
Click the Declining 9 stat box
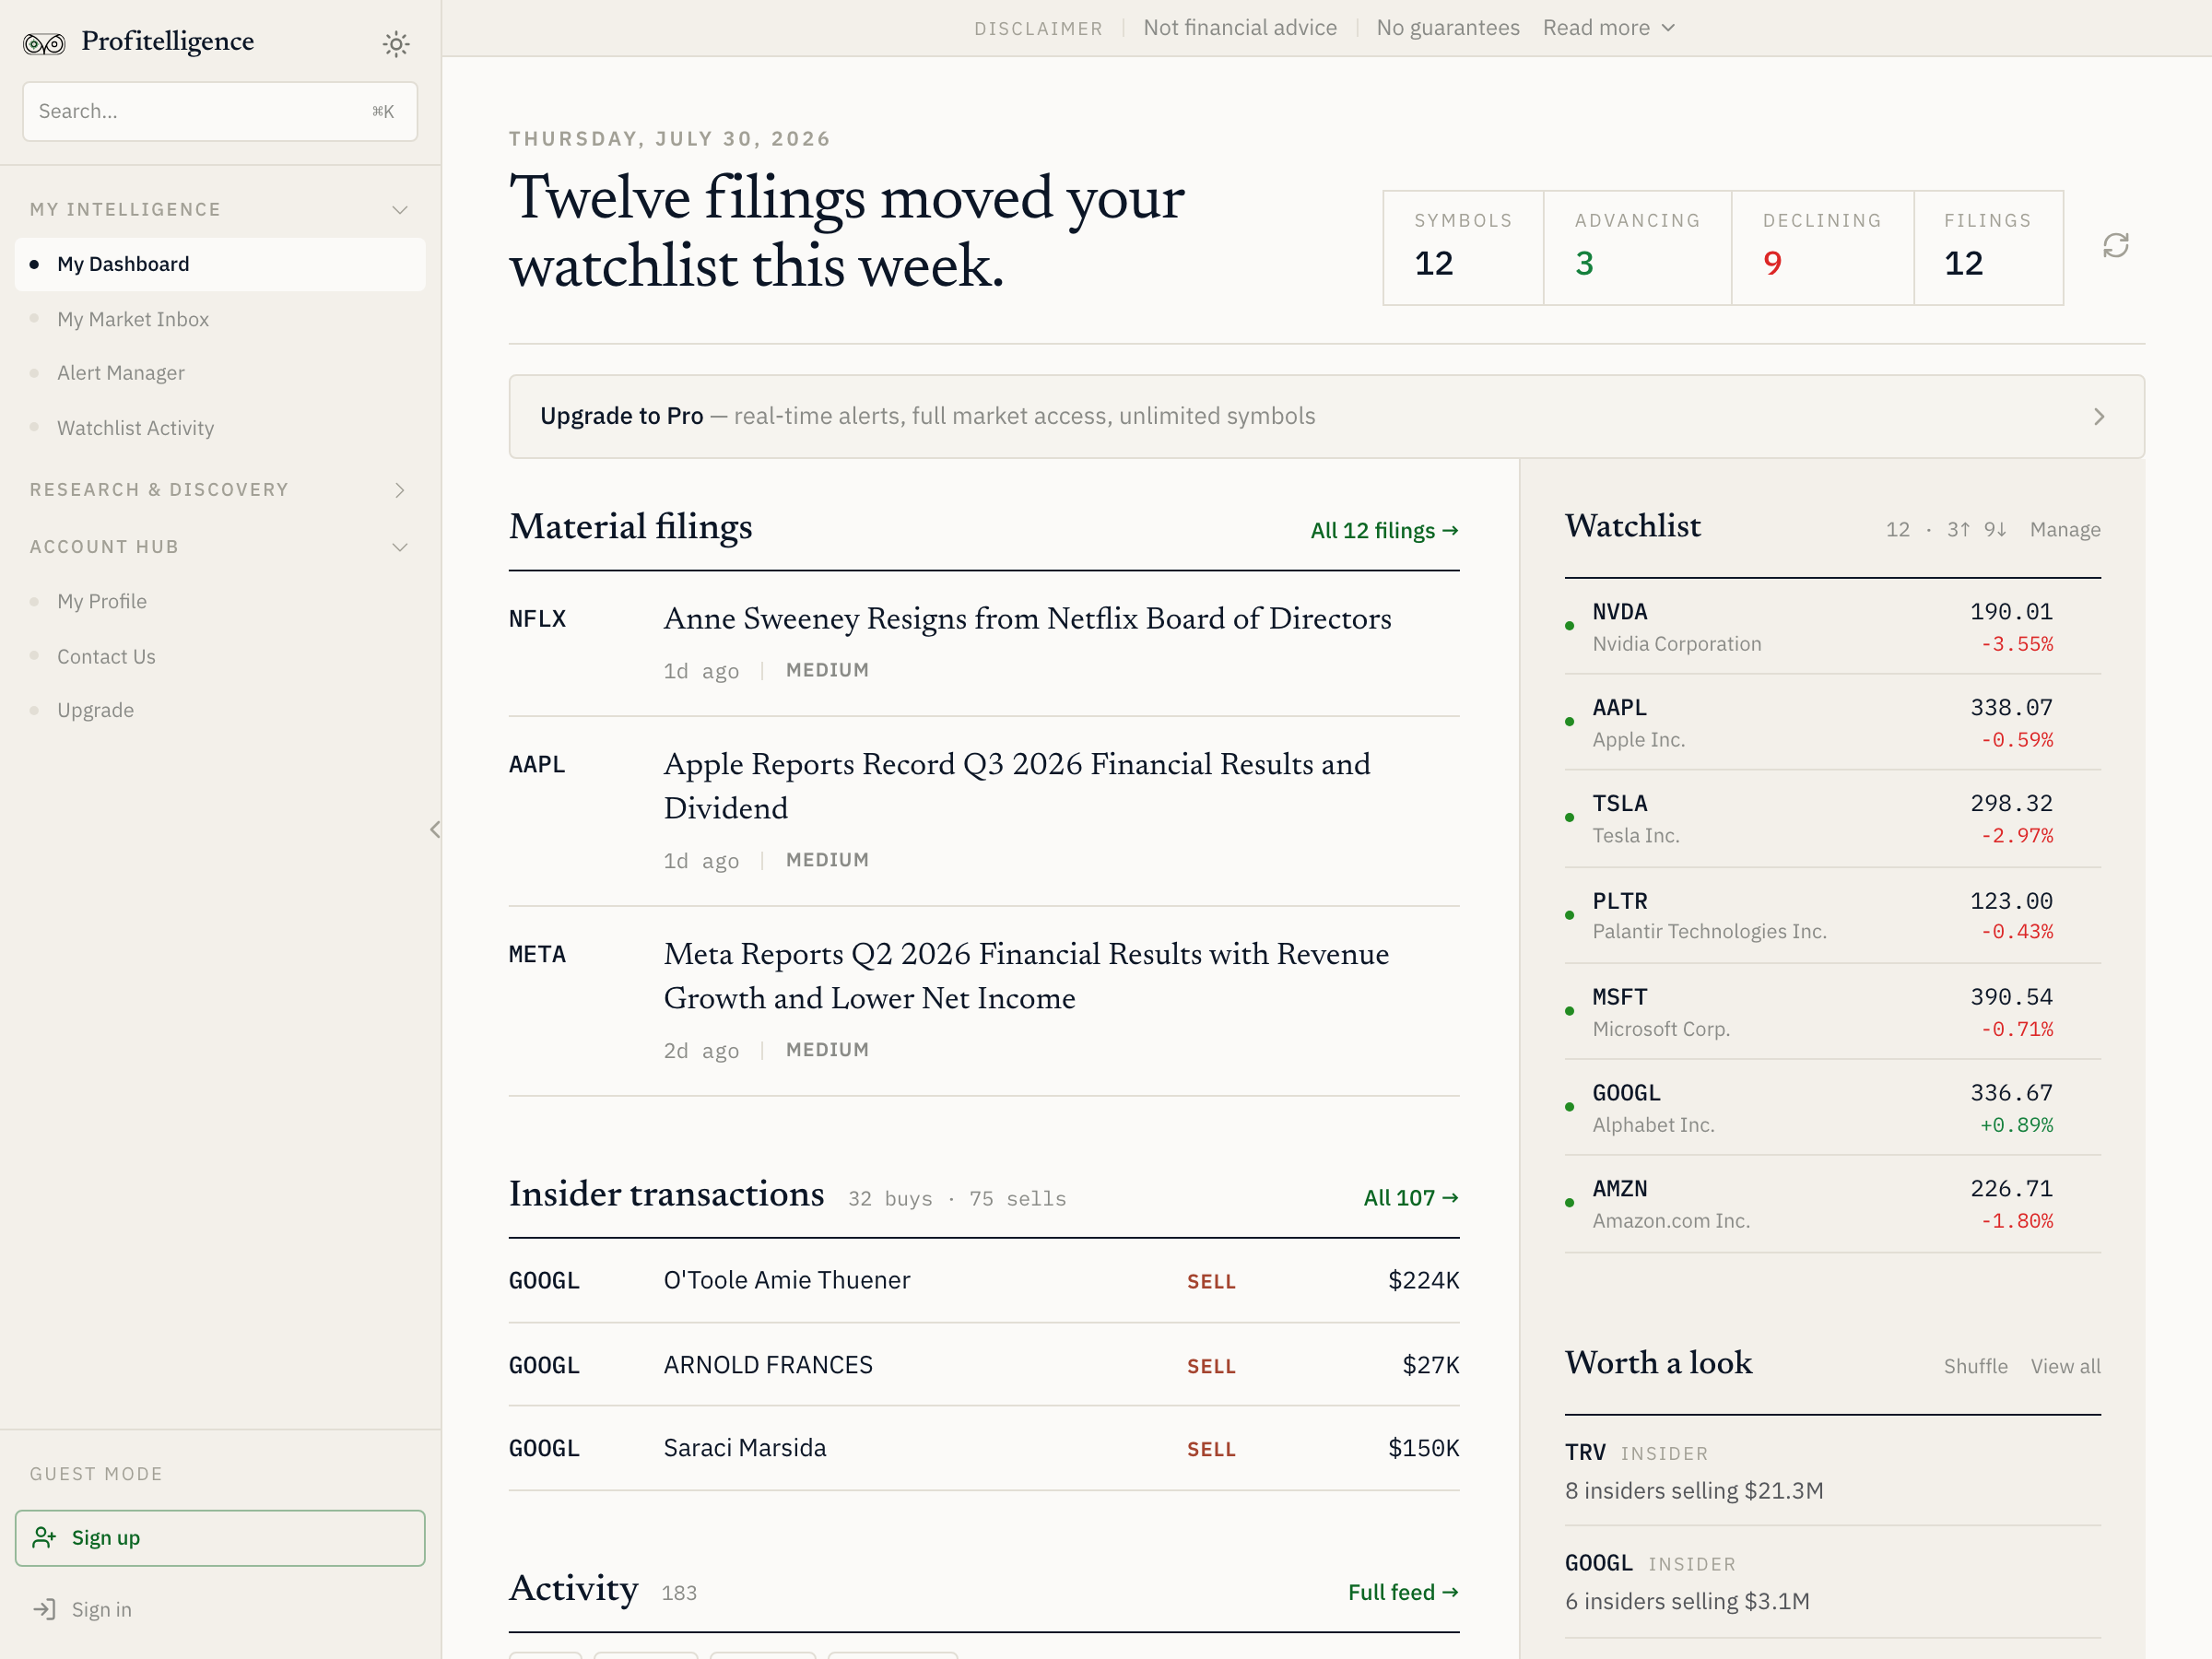1822,248
